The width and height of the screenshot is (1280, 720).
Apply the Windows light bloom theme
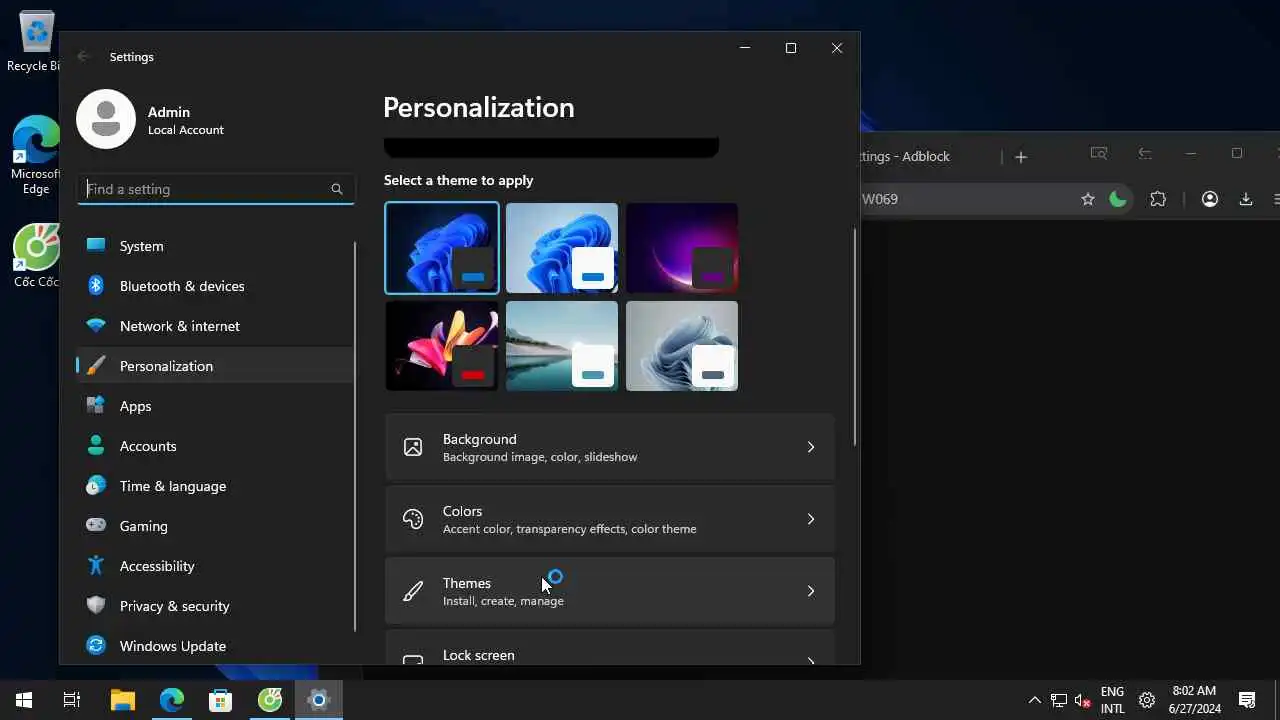562,248
